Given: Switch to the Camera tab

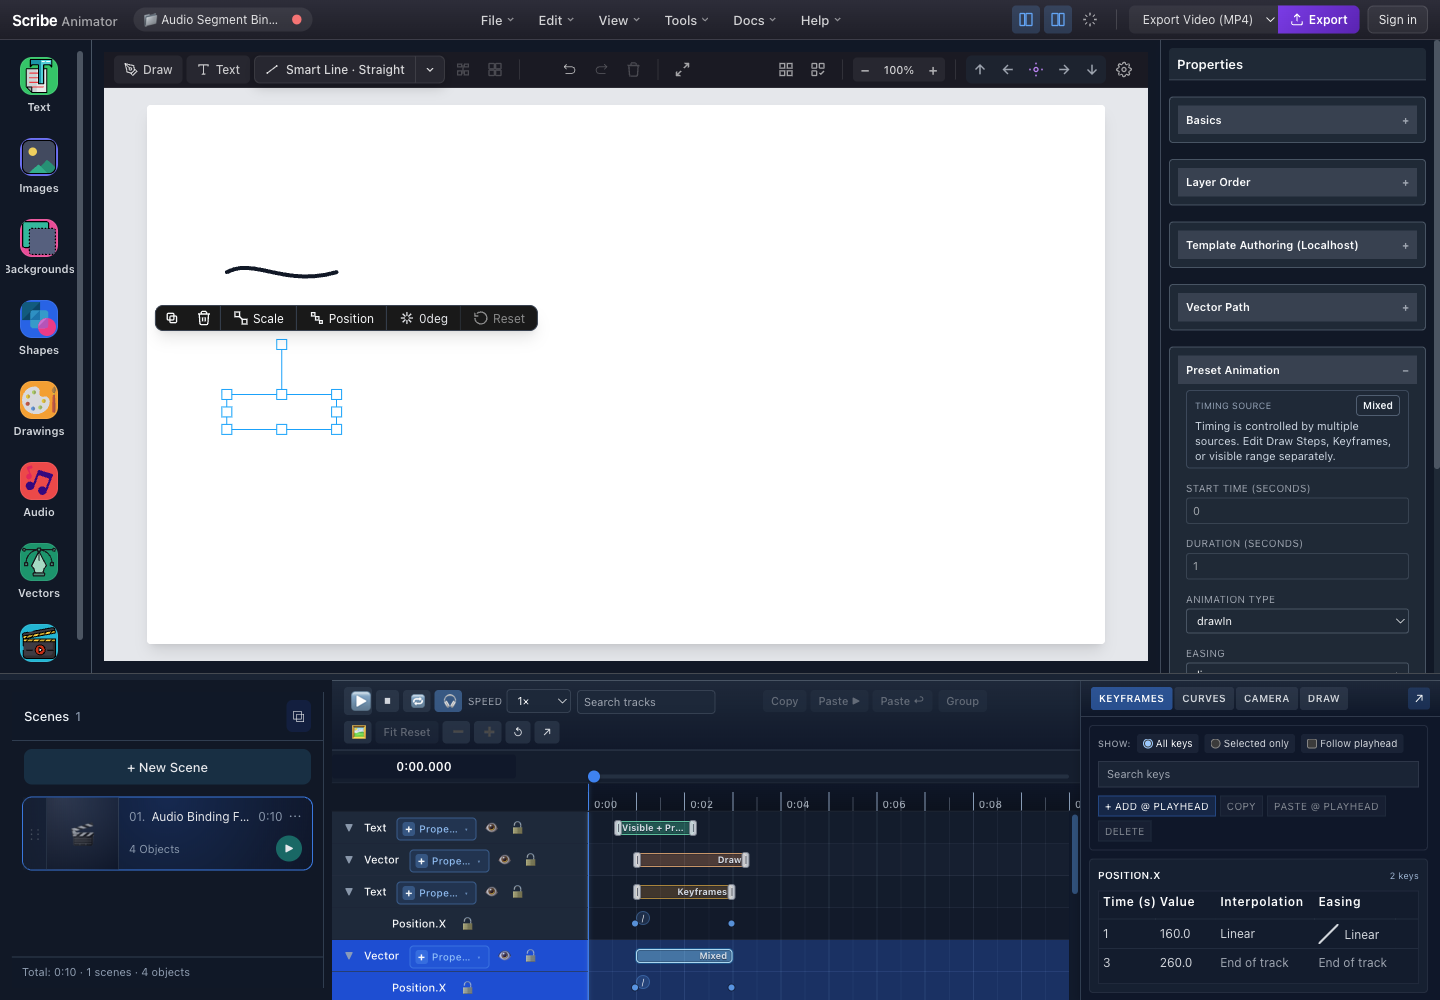Looking at the screenshot, I should point(1266,698).
